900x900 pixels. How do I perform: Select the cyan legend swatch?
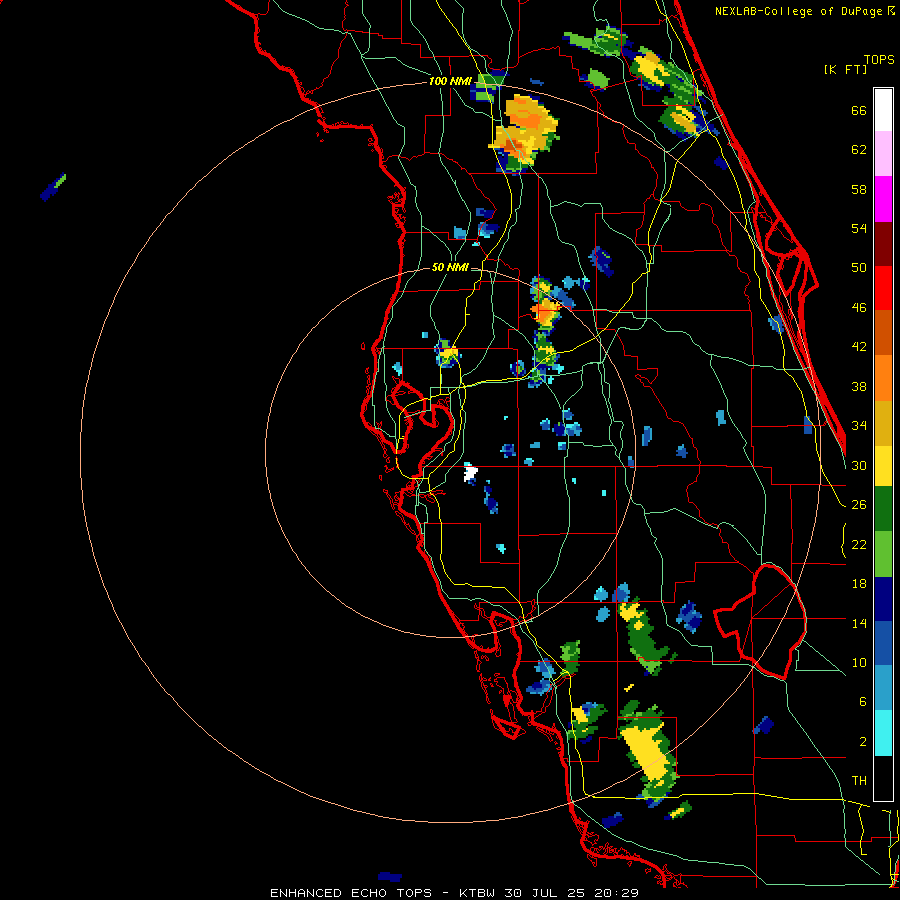tap(883, 733)
